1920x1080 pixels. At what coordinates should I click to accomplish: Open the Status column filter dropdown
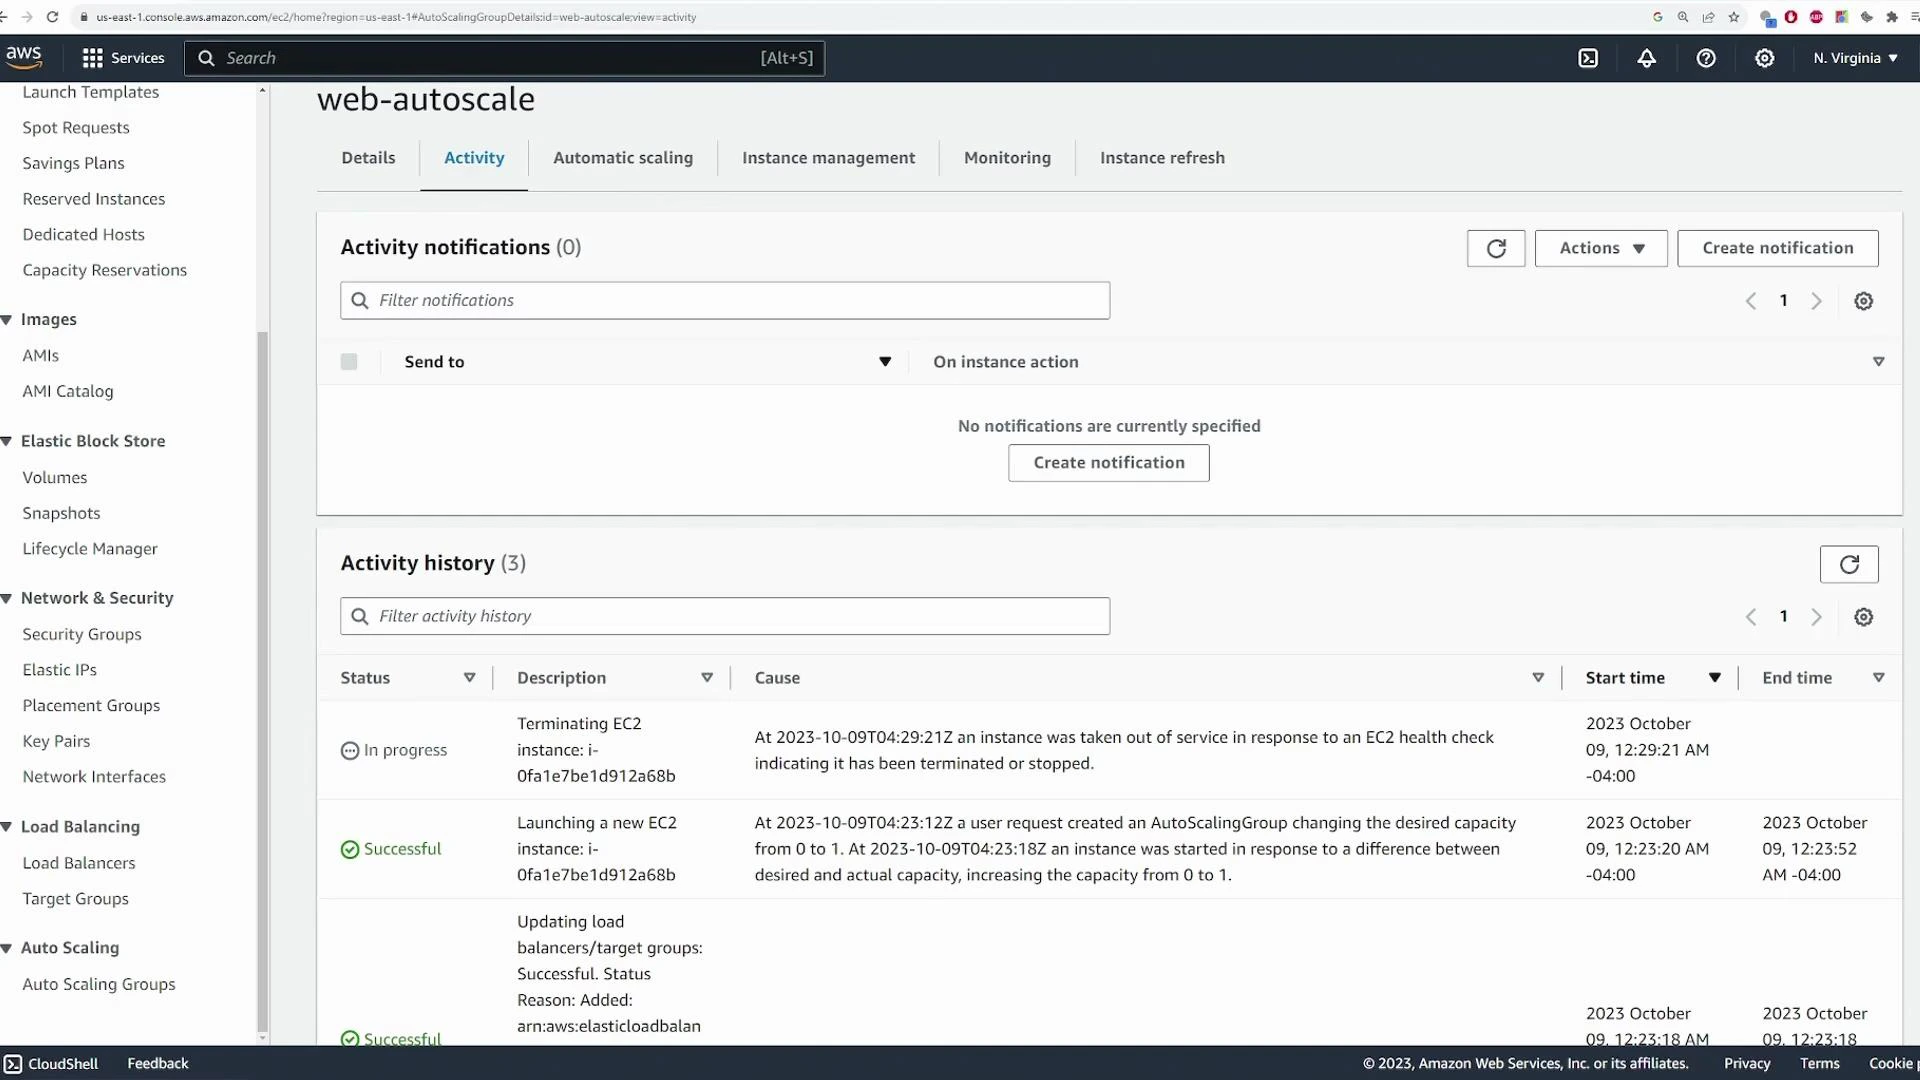469,677
